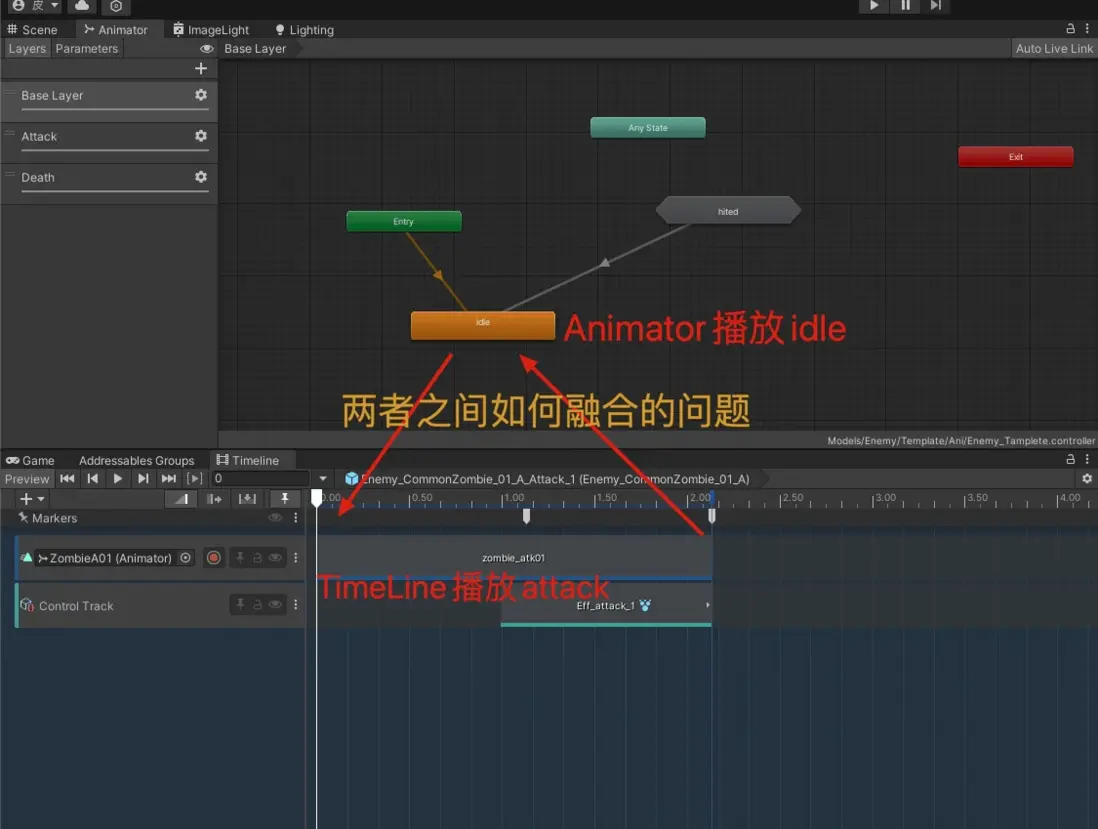The image size is (1098, 829).
Task: Click the Timeline settings gear
Action: click(1087, 479)
